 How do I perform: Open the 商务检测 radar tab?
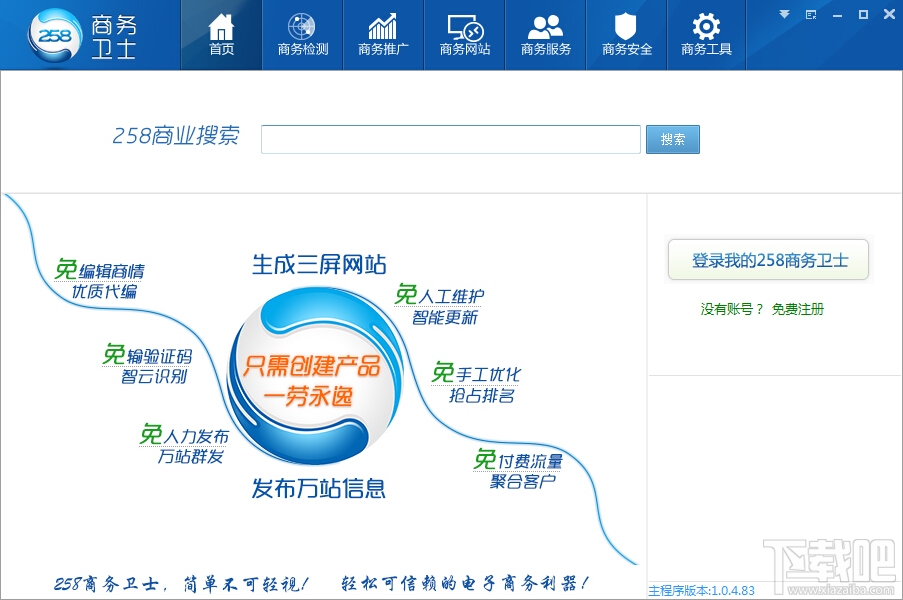click(302, 35)
